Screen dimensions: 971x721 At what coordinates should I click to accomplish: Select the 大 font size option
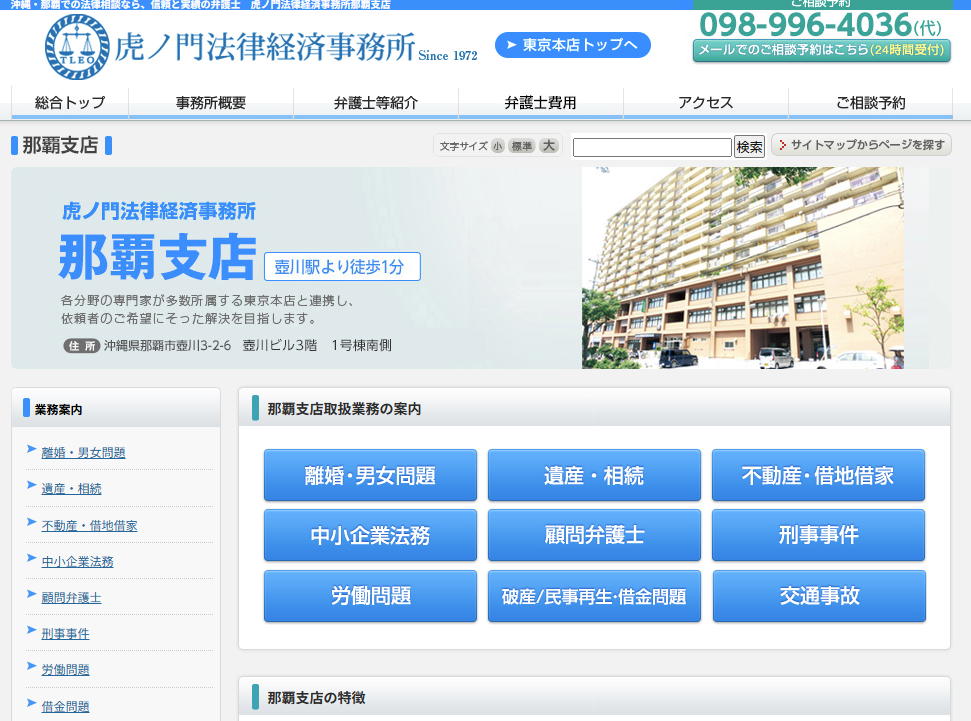click(x=548, y=145)
